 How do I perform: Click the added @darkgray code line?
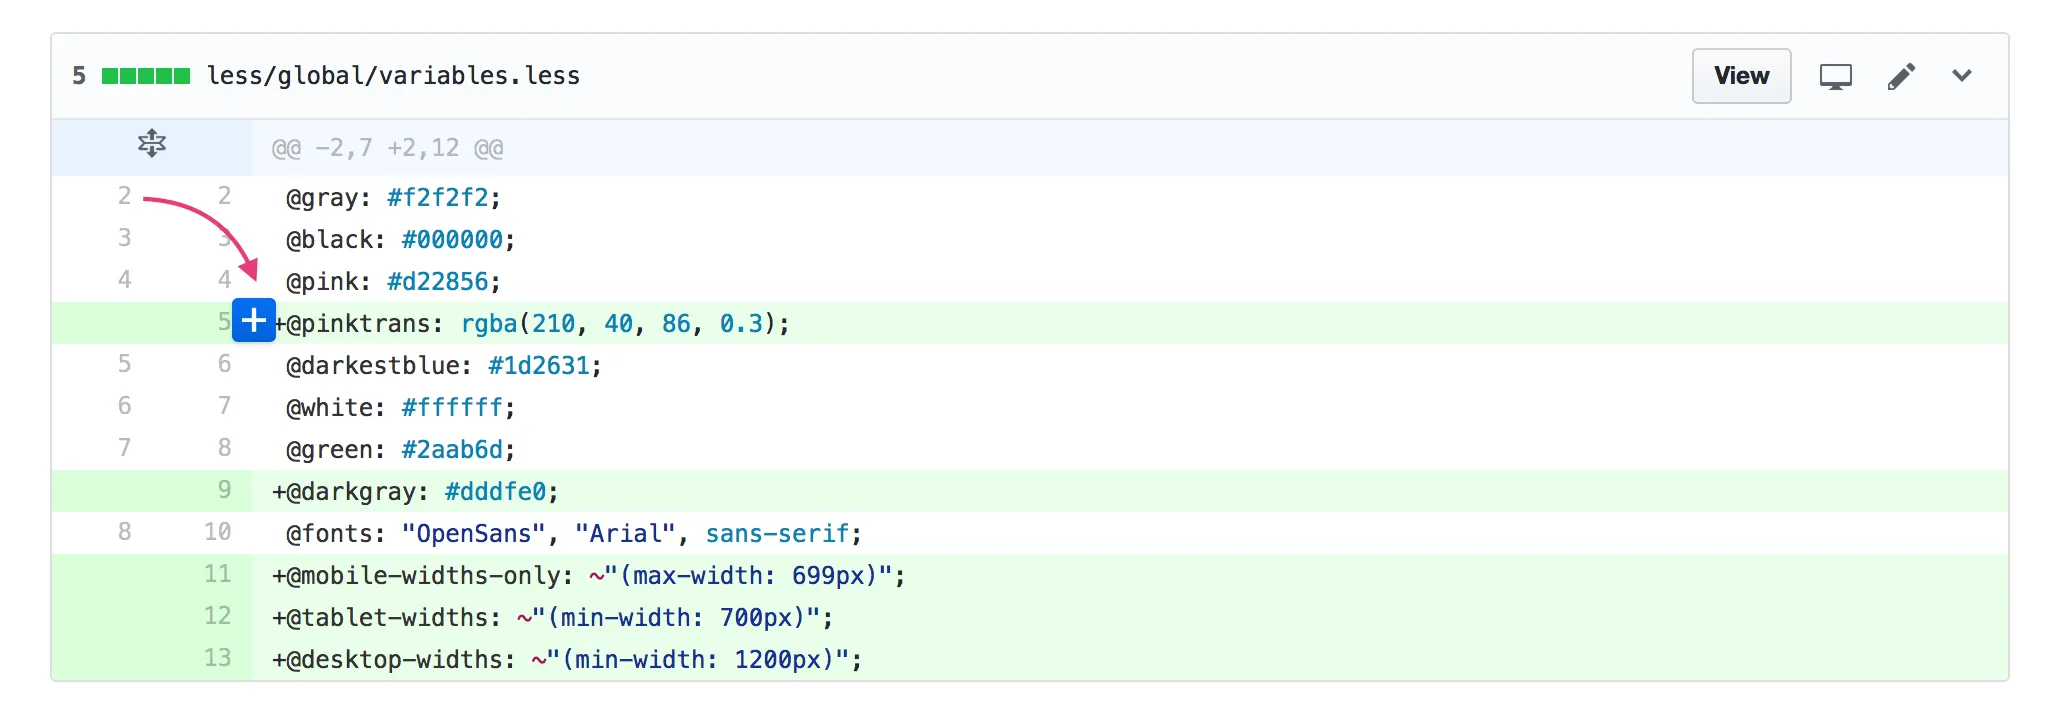click(415, 492)
